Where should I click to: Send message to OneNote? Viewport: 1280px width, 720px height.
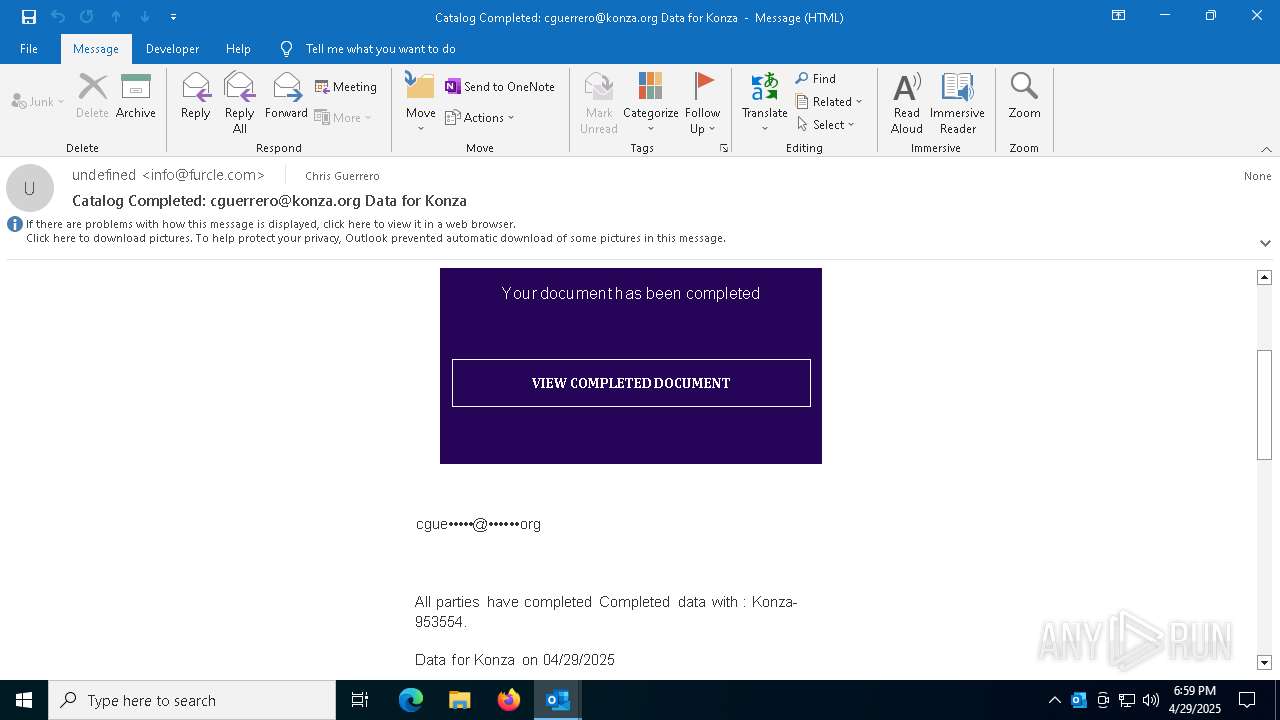point(500,87)
